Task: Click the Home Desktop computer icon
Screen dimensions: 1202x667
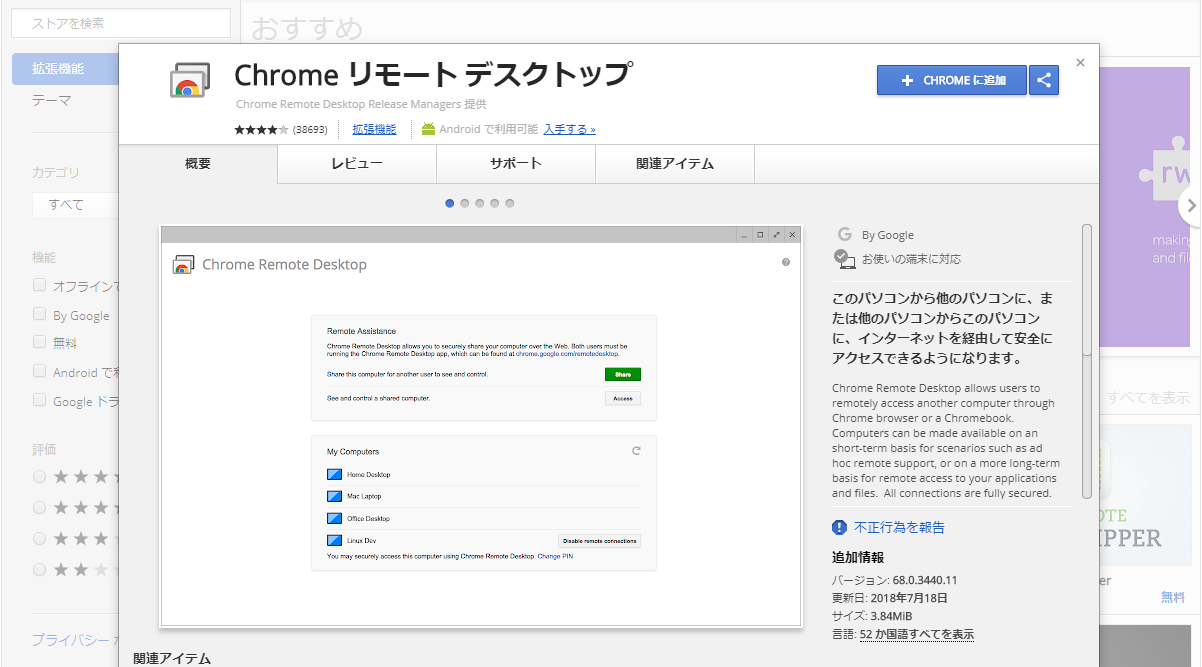Action: pos(334,474)
